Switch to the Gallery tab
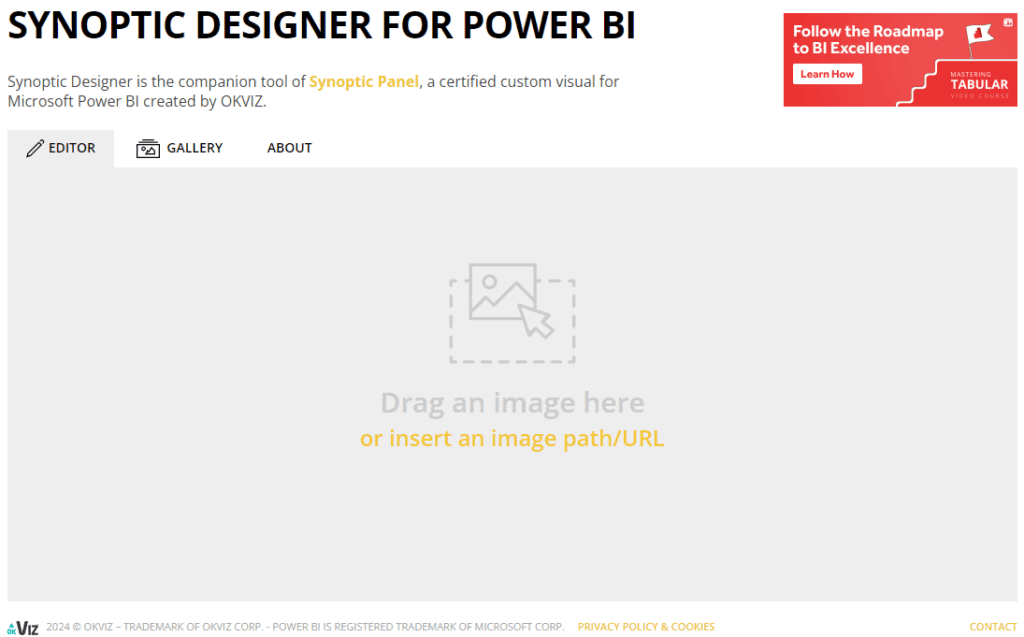 click(x=179, y=148)
